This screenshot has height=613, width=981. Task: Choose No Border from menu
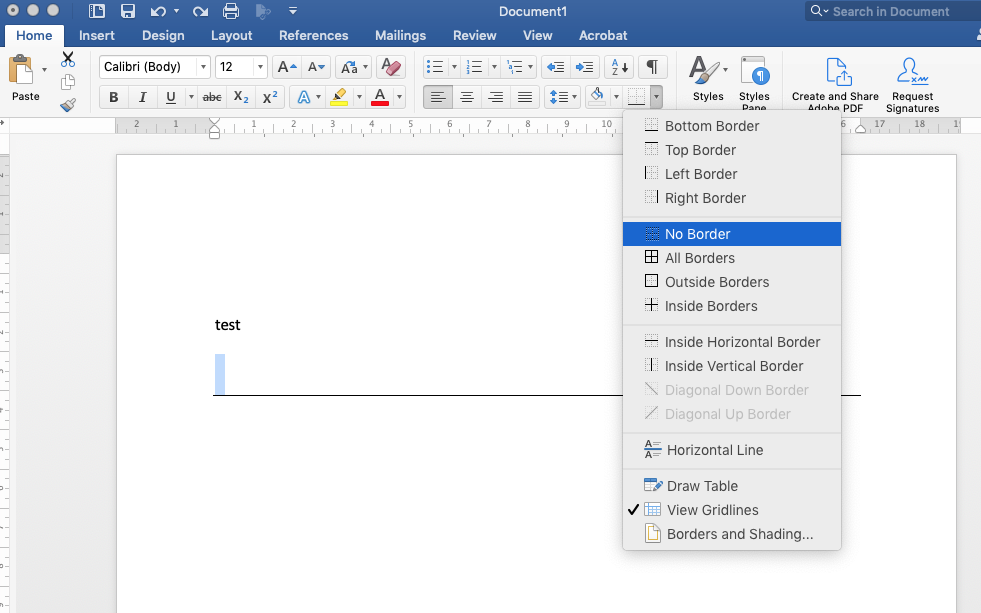(732, 234)
